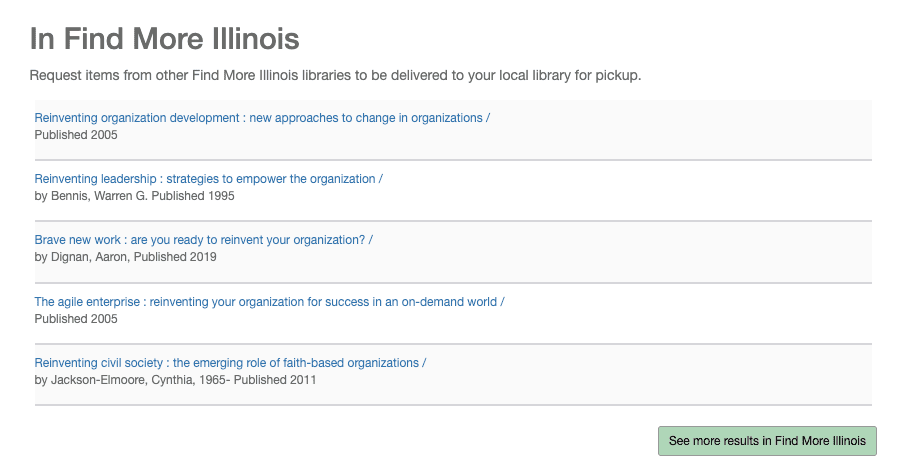Open The agile enterprise book link
The height and width of the screenshot is (464, 898).
(x=269, y=302)
